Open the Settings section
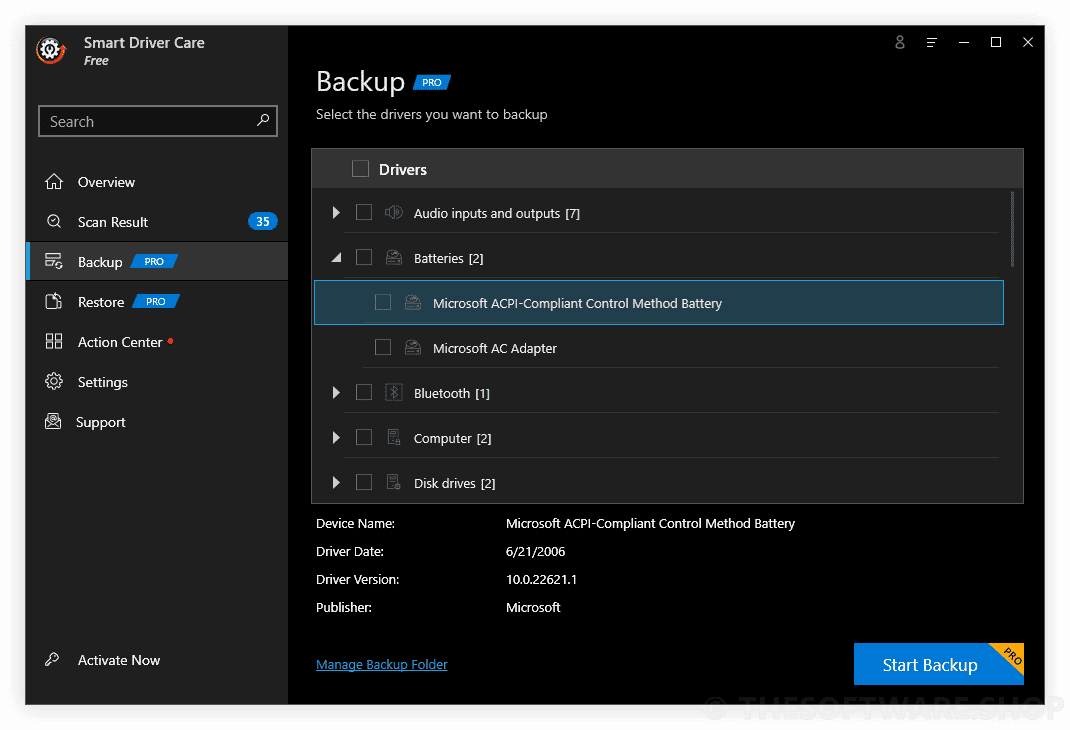The image size is (1070, 730). 157,381
